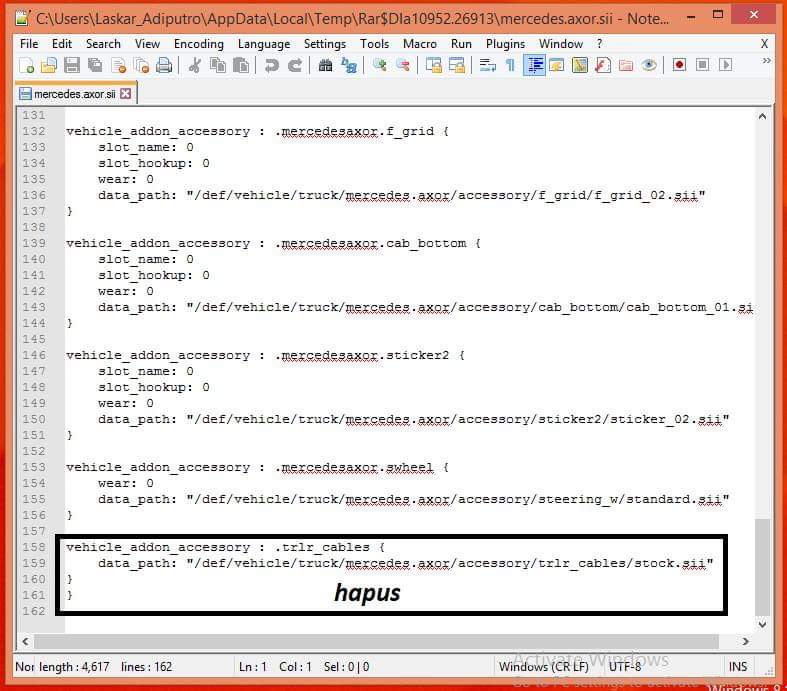Viewport: 787px width, 691px height.
Task: Save the file with the floppy icon
Action: (72, 65)
